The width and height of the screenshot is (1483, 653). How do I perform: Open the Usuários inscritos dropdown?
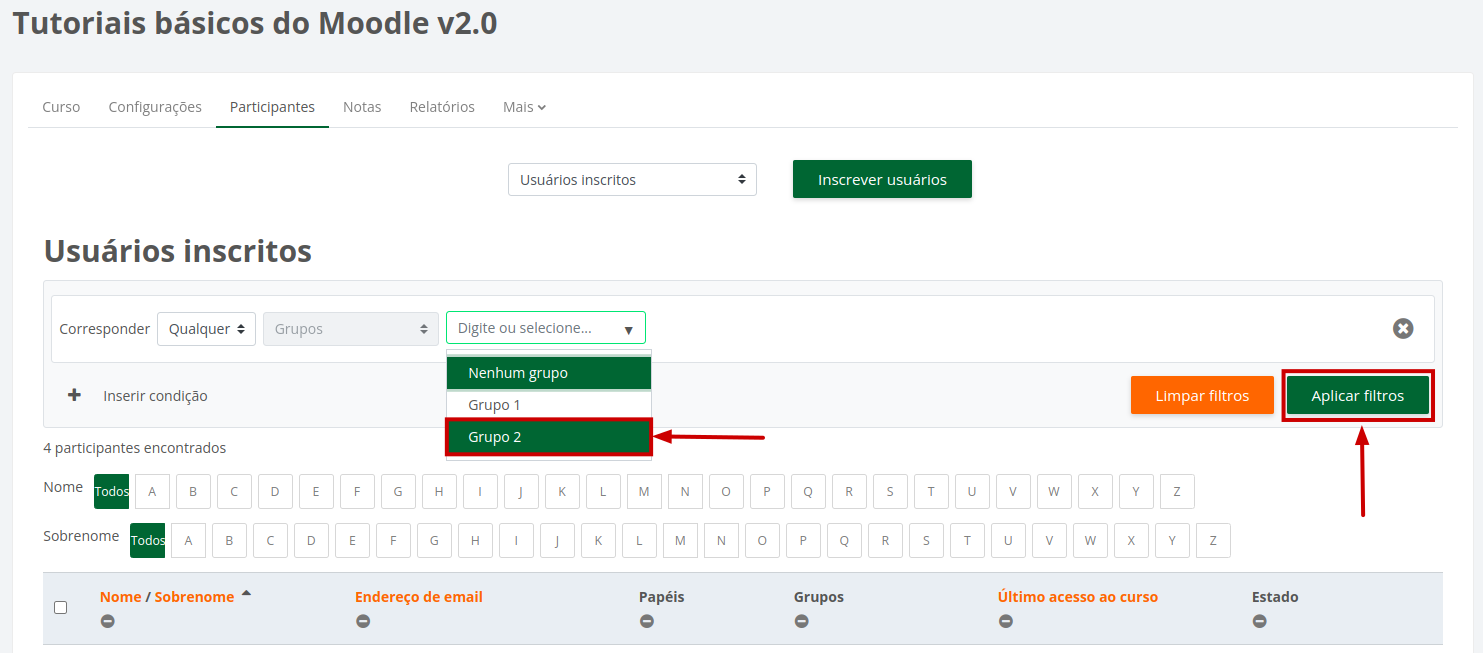click(632, 180)
